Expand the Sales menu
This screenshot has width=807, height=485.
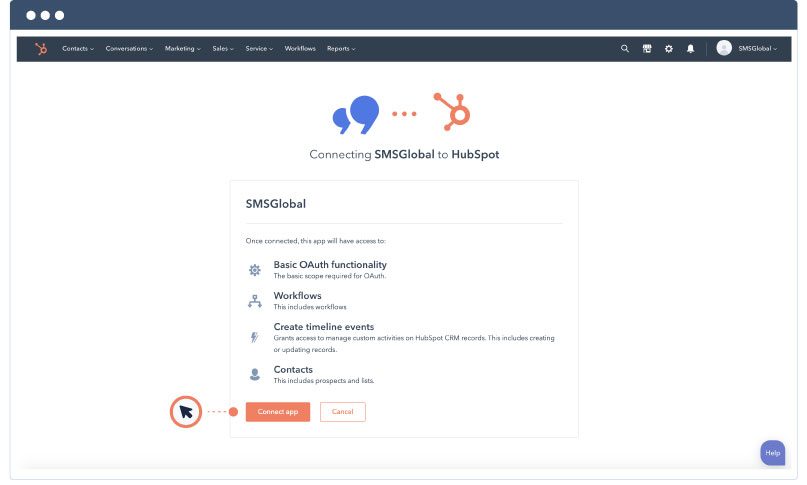(223, 49)
